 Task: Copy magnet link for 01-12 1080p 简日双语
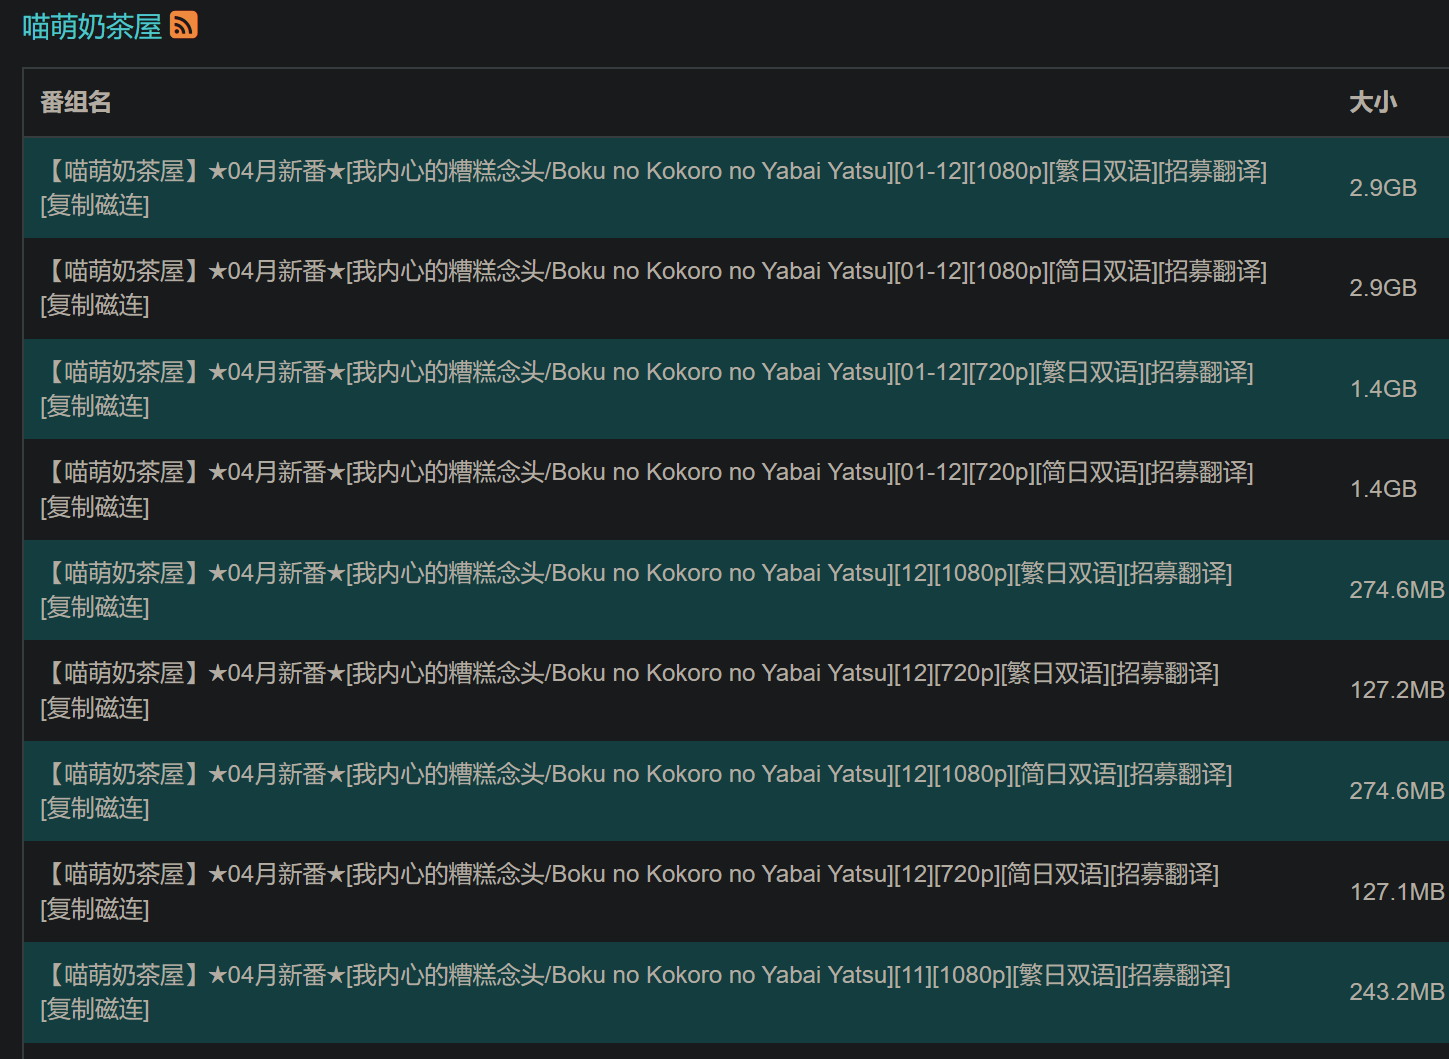point(95,306)
